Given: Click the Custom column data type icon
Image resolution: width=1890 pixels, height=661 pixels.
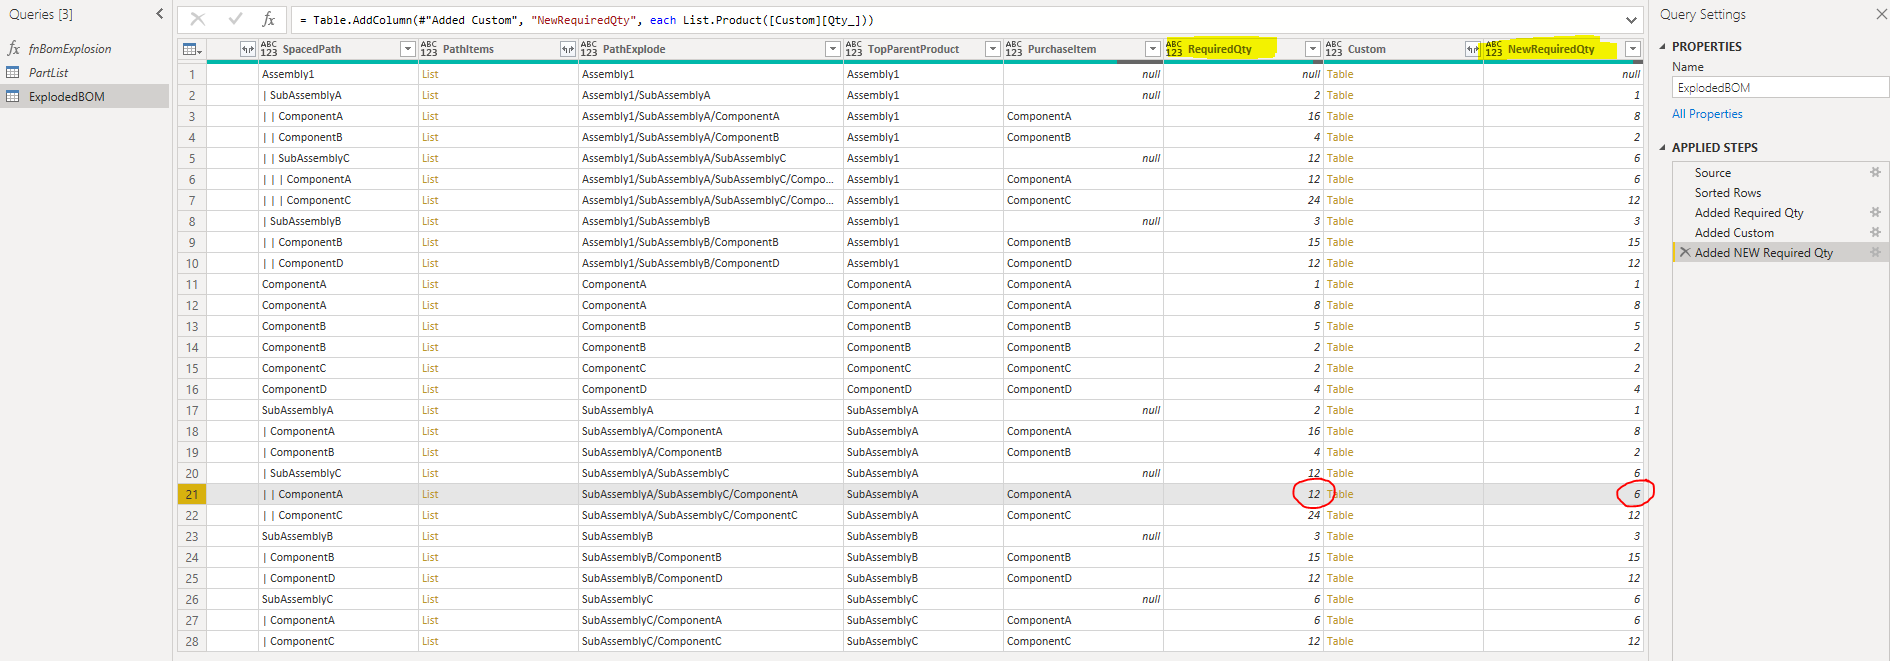Looking at the screenshot, I should click(1333, 49).
